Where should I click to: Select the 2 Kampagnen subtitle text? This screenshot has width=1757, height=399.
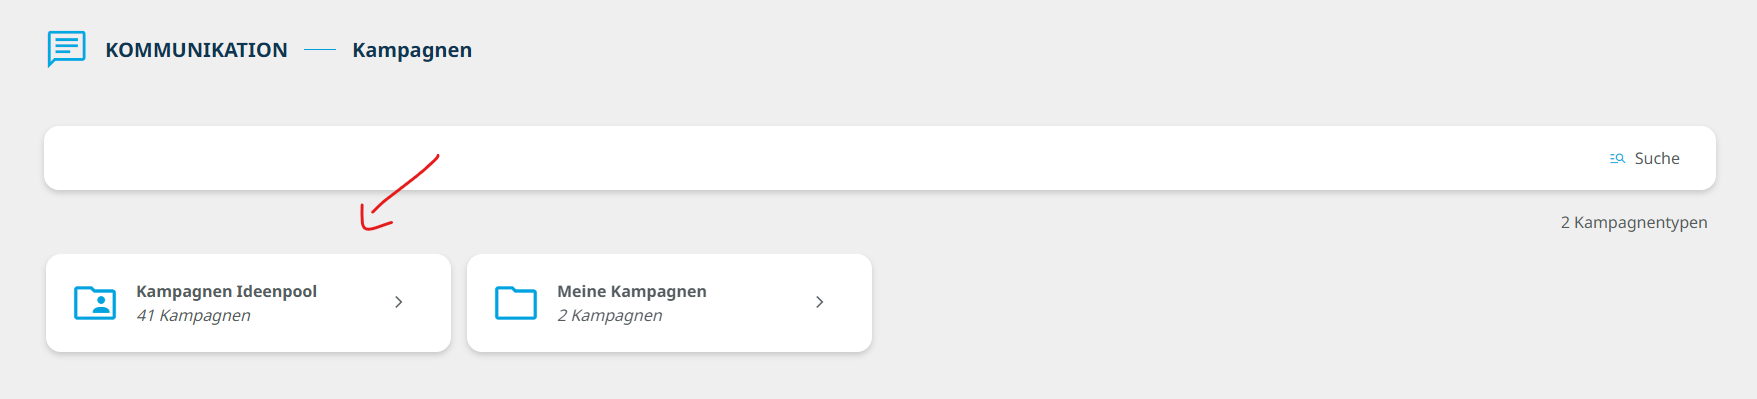[609, 315]
